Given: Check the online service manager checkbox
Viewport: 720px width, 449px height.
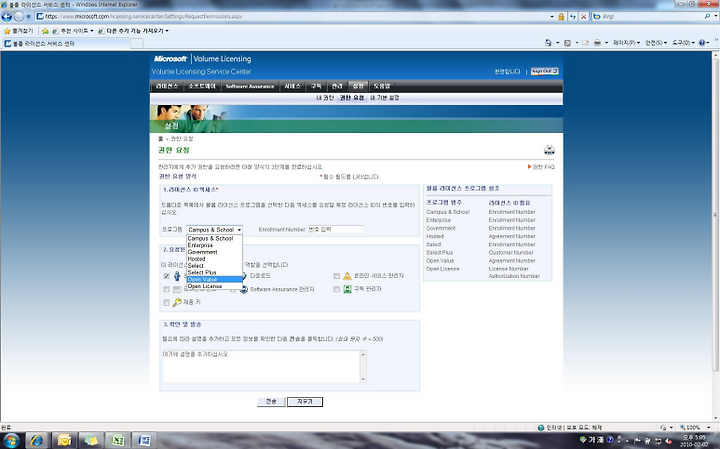Looking at the screenshot, I should point(337,276).
